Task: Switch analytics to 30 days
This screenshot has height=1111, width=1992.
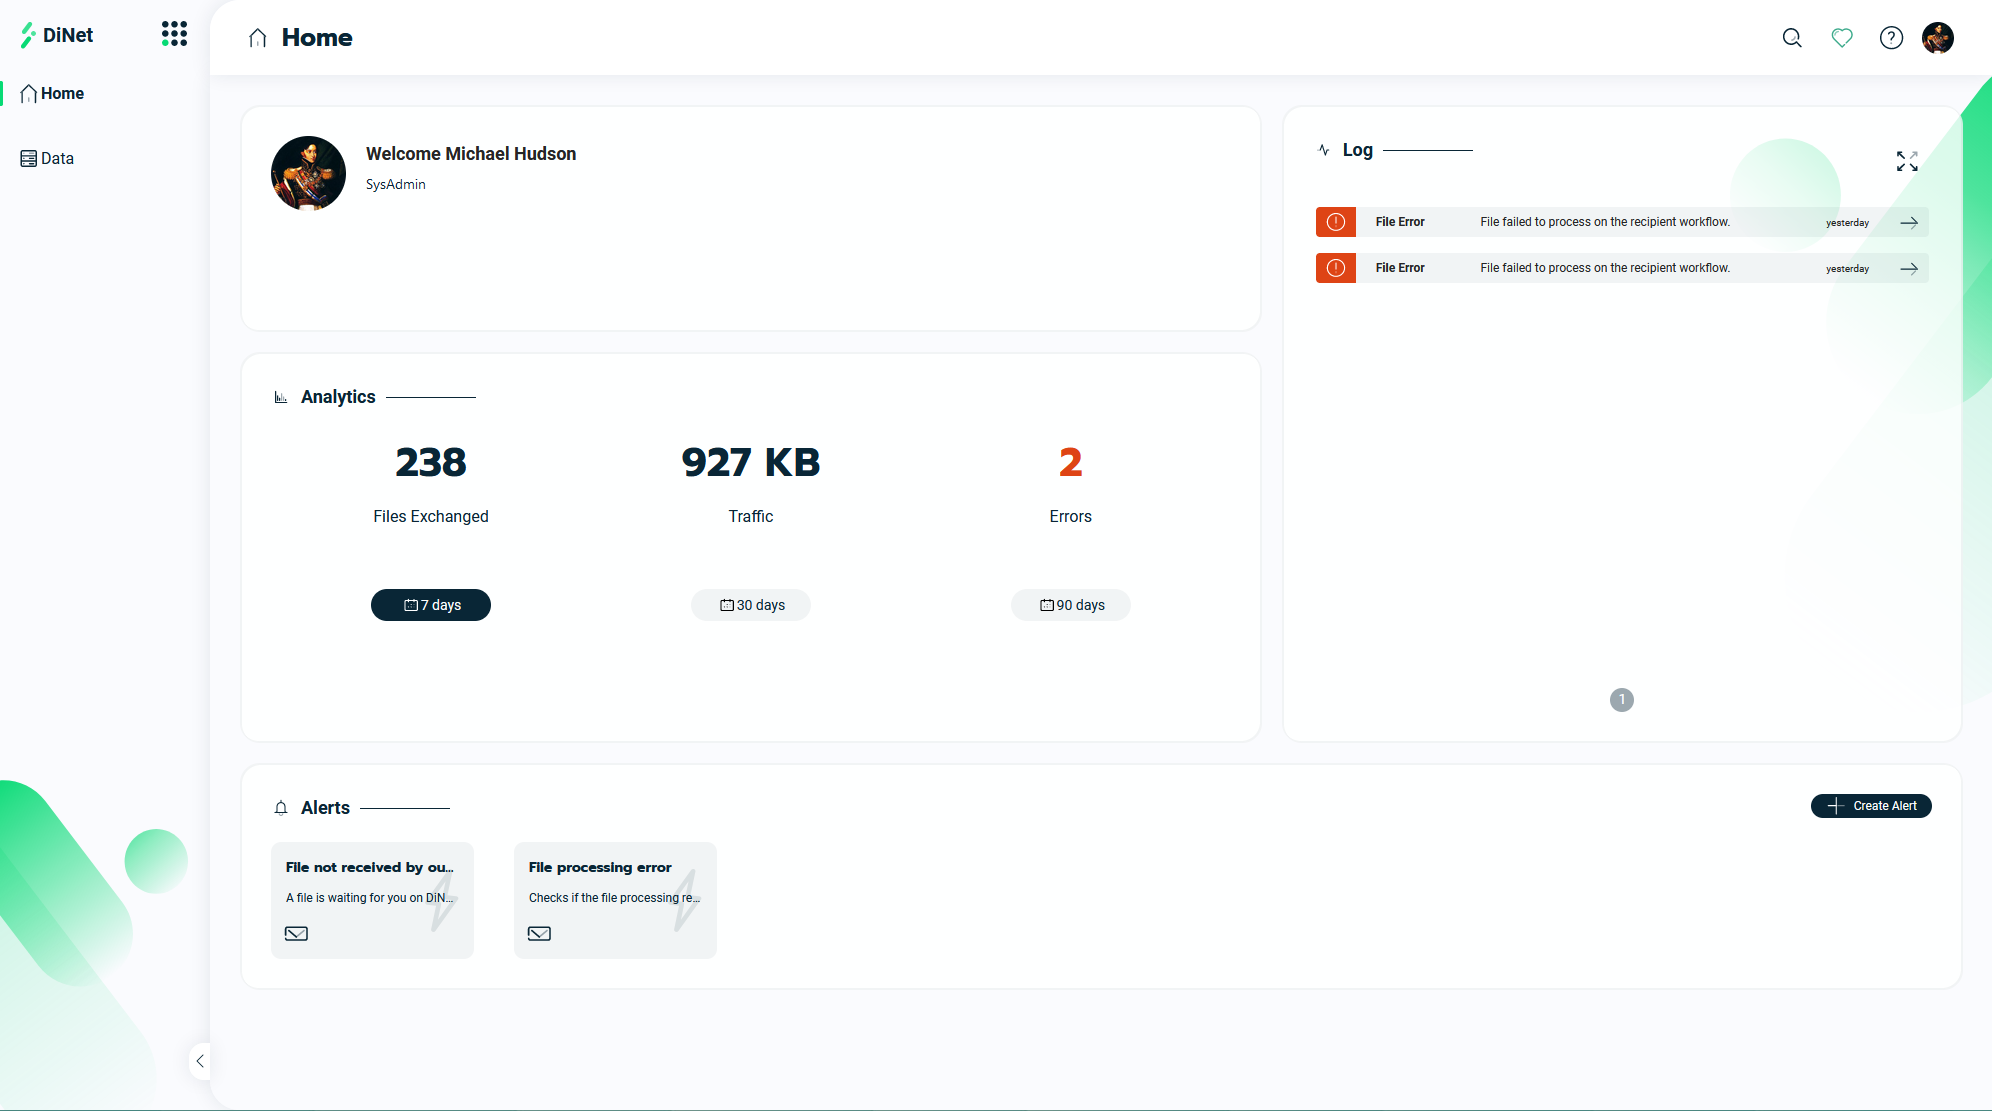Action: pos(751,605)
